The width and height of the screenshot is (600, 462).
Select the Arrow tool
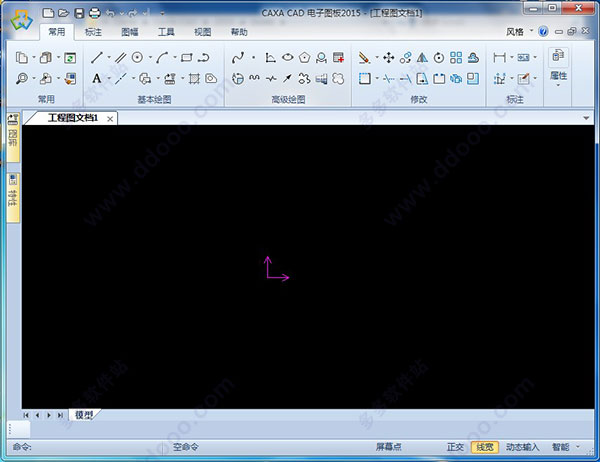click(x=287, y=79)
